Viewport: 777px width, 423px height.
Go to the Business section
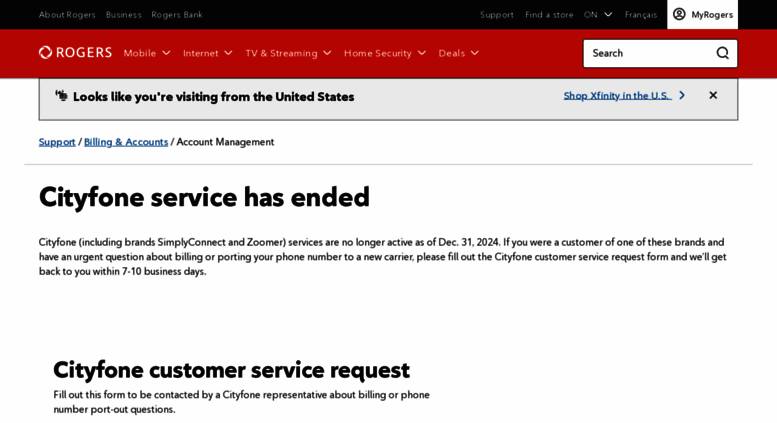tap(123, 14)
